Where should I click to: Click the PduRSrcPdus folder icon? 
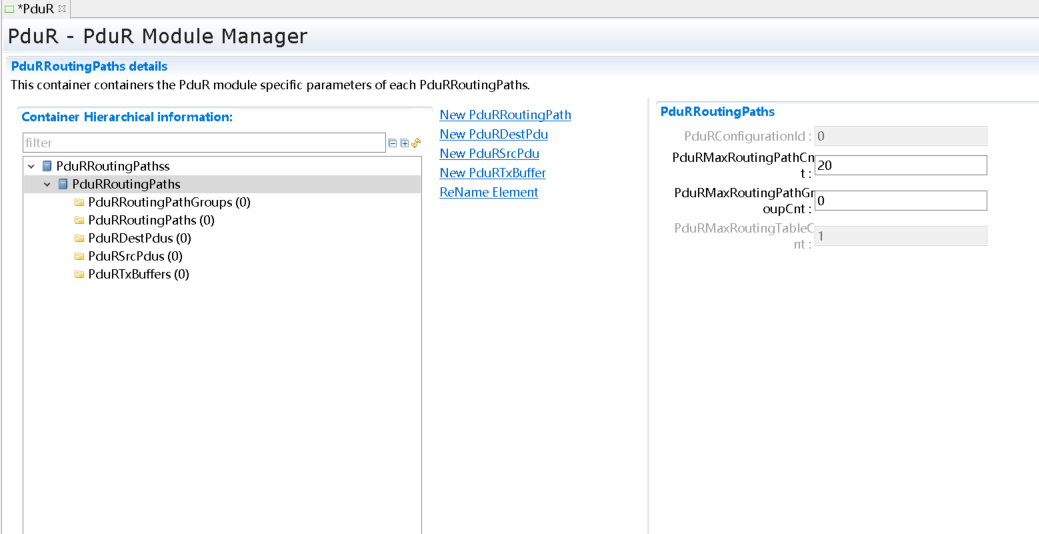[79, 256]
